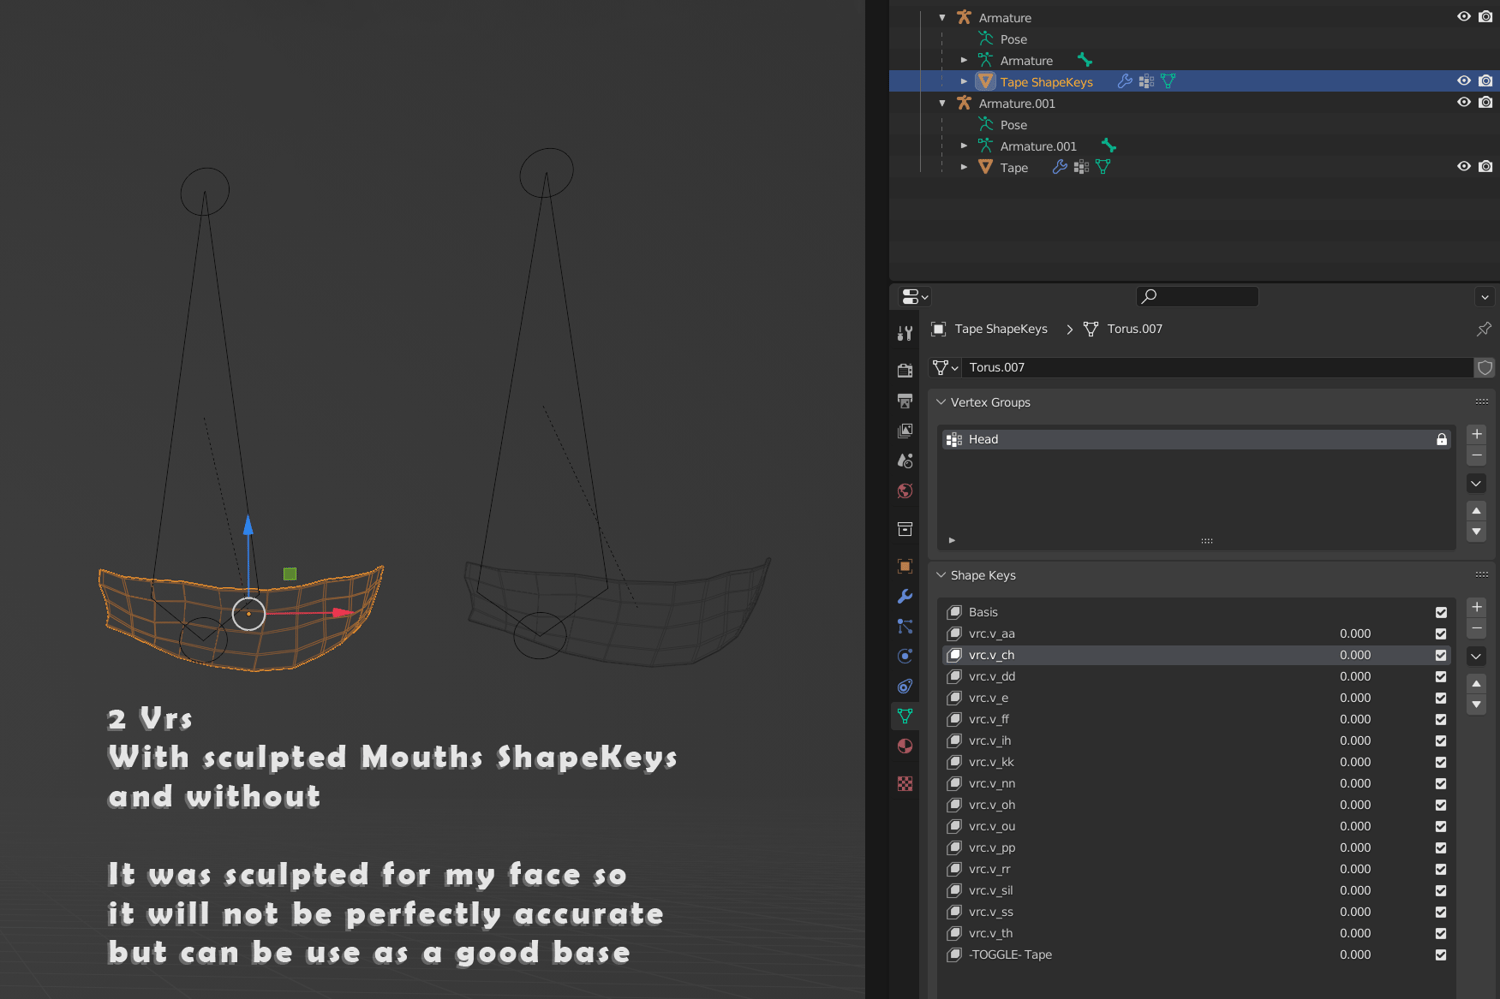Open the Output properties tab
Screen dimensions: 1500x999
tap(905, 401)
